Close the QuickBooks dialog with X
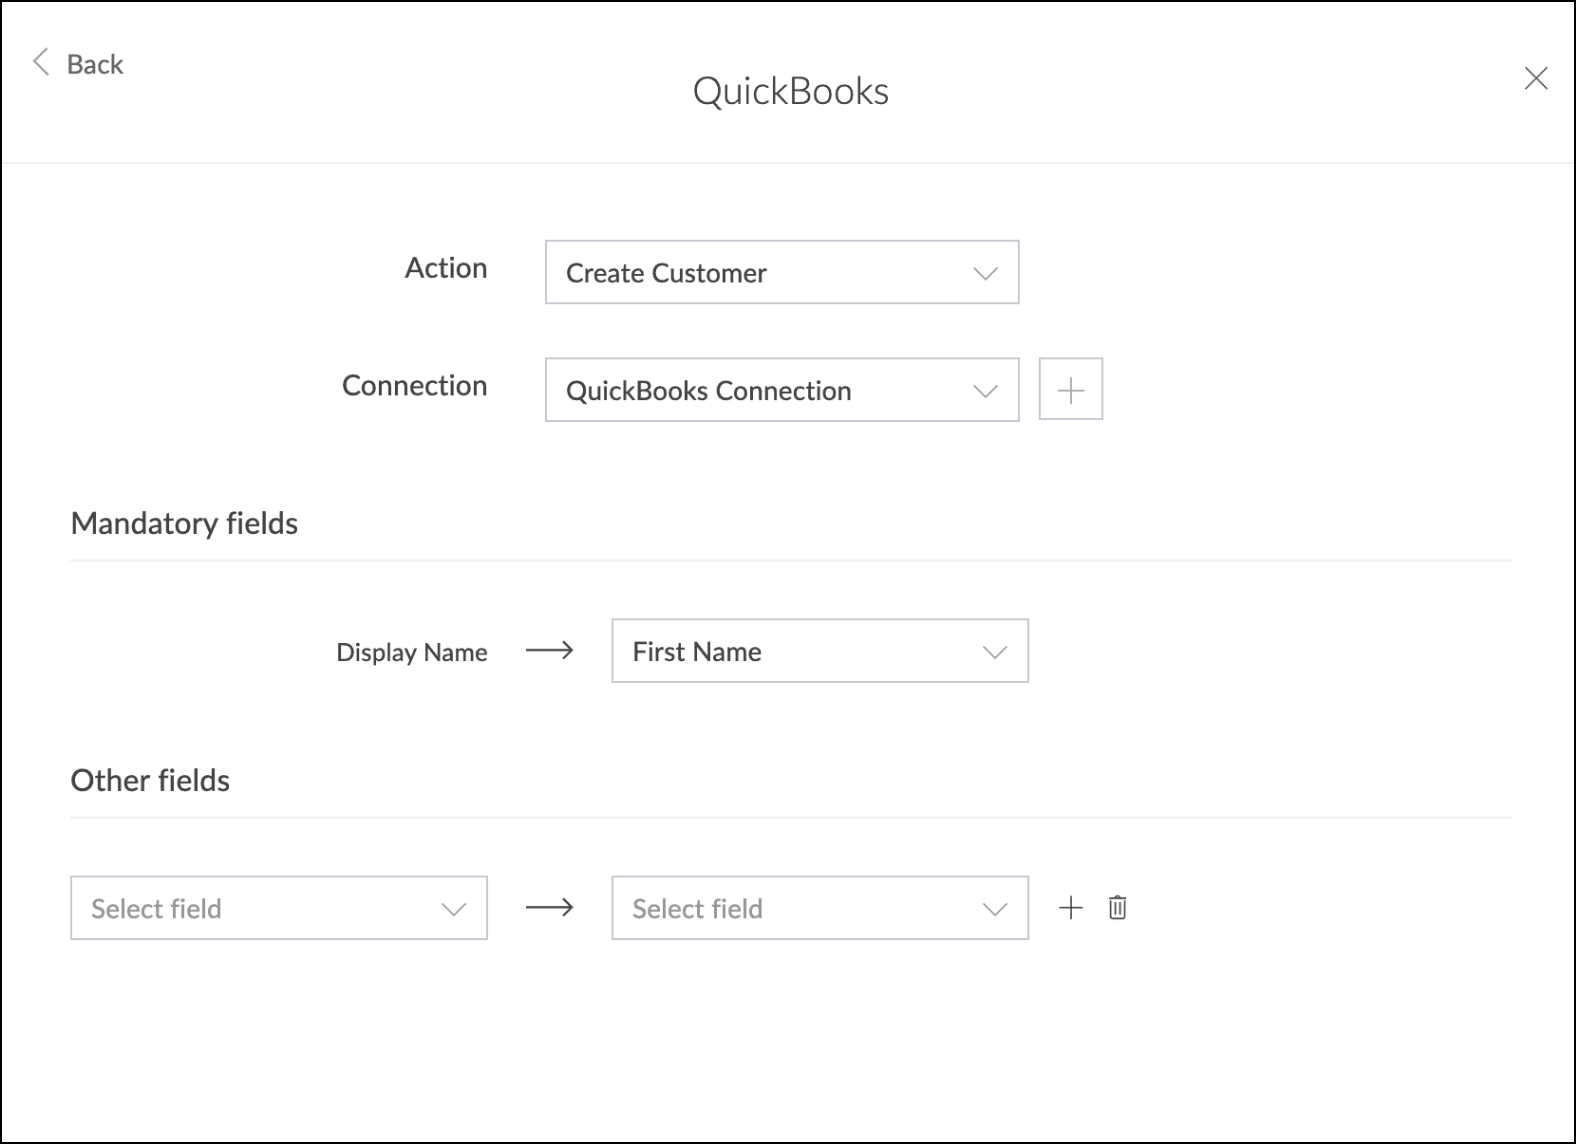 coord(1536,78)
